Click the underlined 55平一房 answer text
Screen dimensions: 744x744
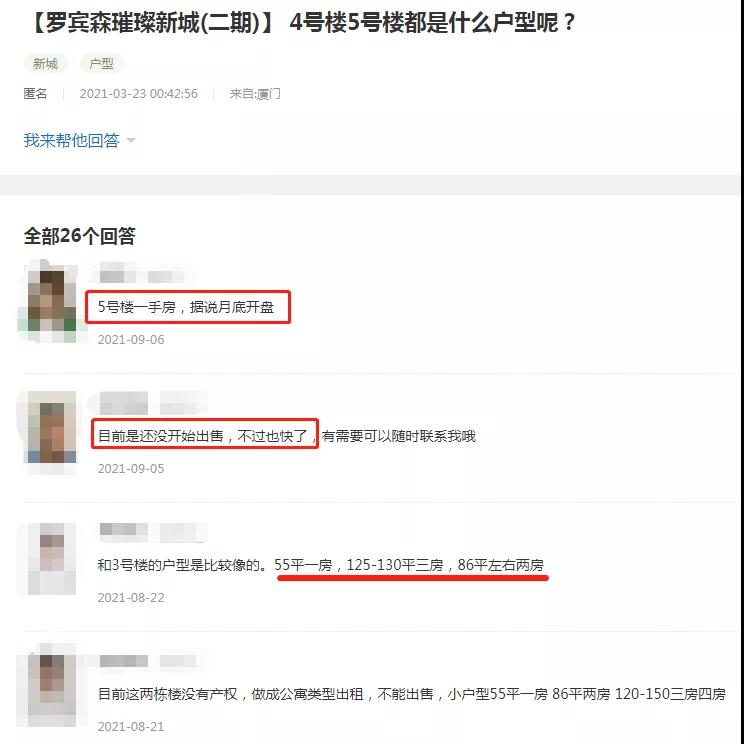coord(409,565)
